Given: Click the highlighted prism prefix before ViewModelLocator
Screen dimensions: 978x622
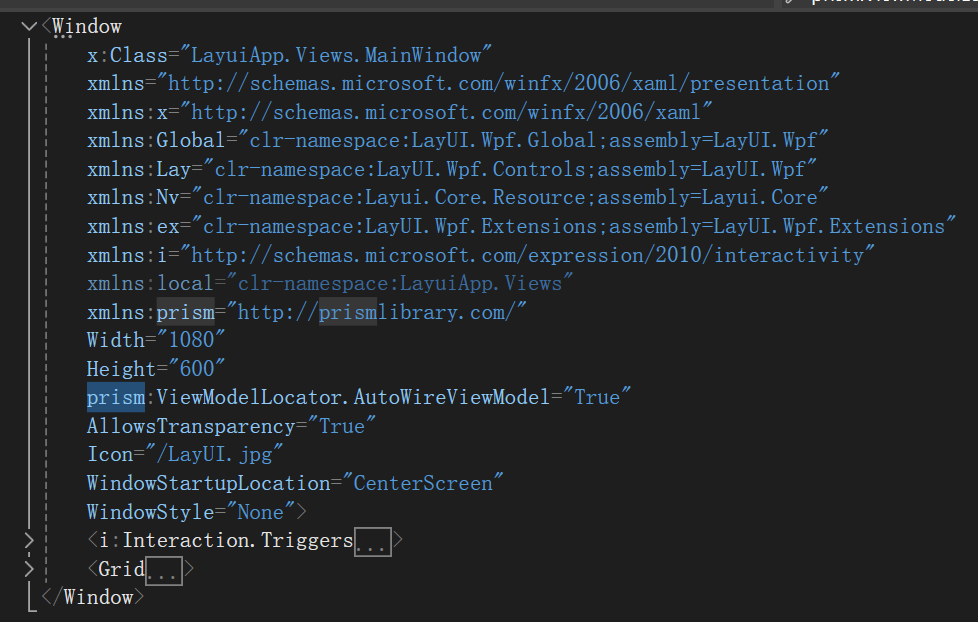Looking at the screenshot, I should pyautogui.click(x=115, y=397).
